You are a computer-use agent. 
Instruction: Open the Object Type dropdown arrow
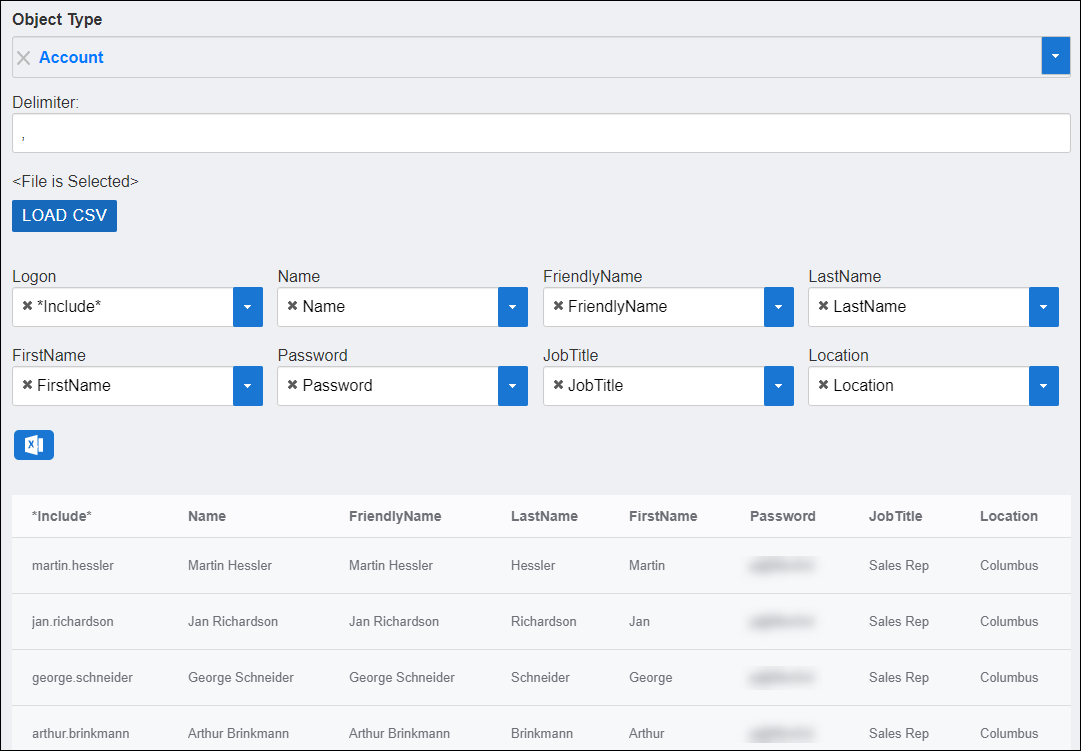pos(1055,56)
